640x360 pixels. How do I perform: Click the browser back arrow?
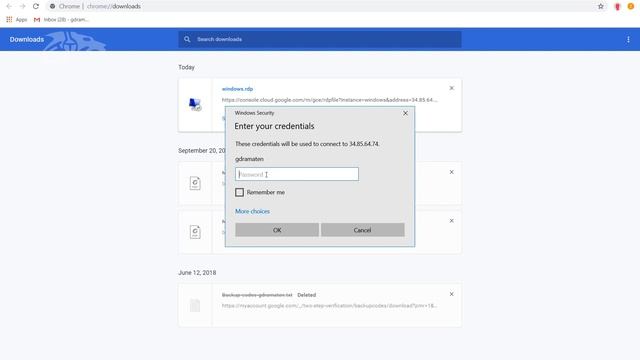(x=9, y=7)
